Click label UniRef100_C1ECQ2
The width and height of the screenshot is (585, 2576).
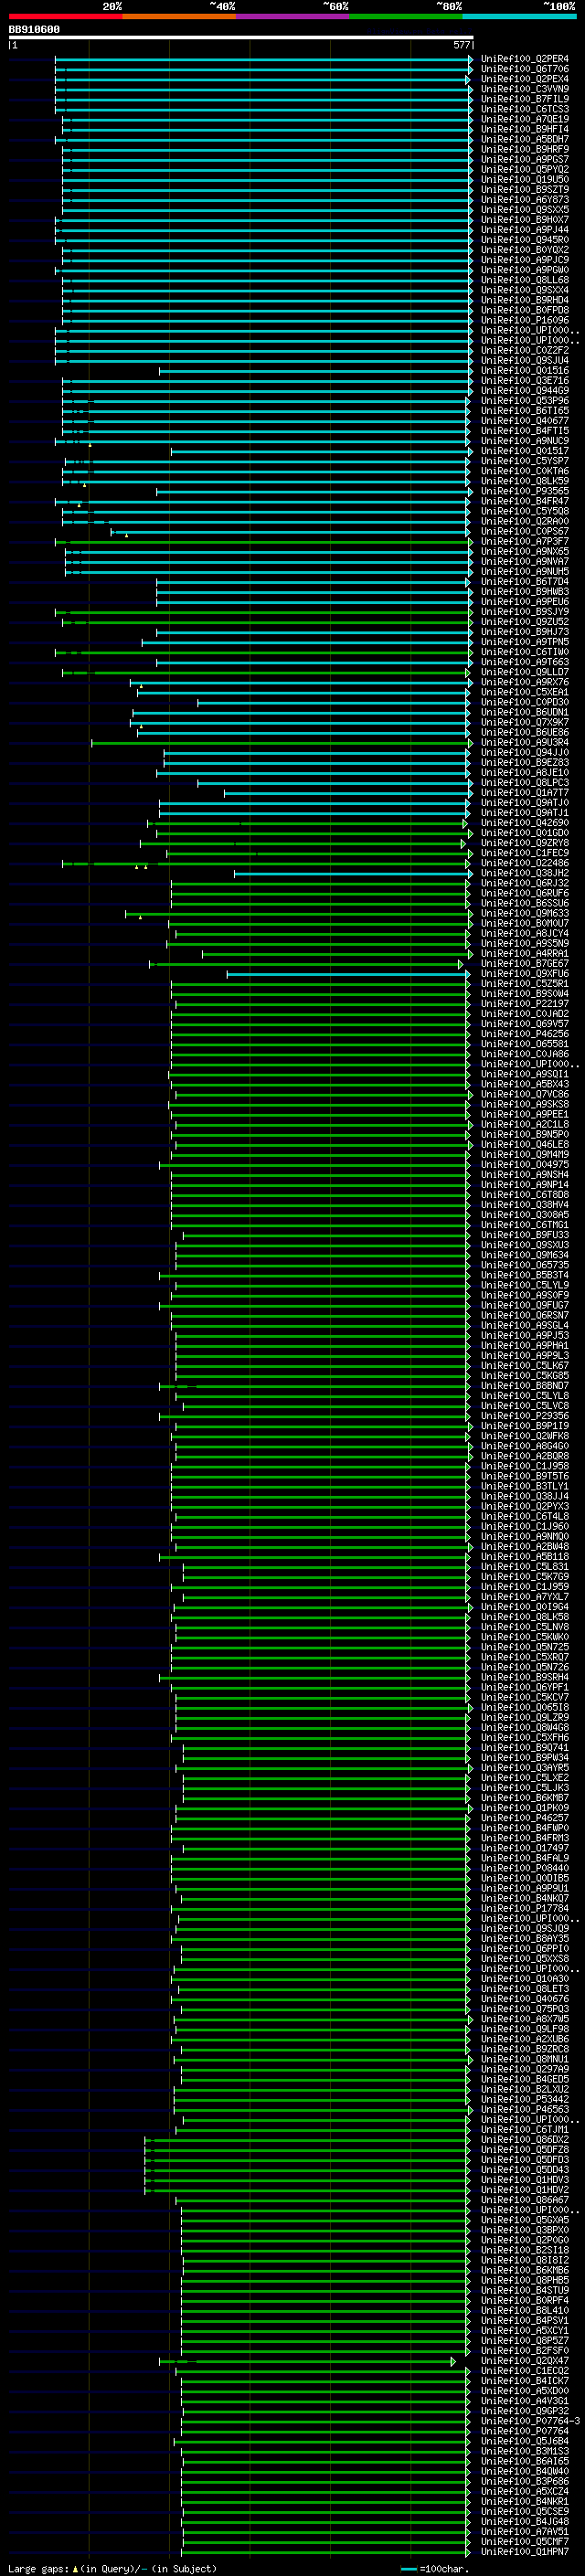[524, 2372]
